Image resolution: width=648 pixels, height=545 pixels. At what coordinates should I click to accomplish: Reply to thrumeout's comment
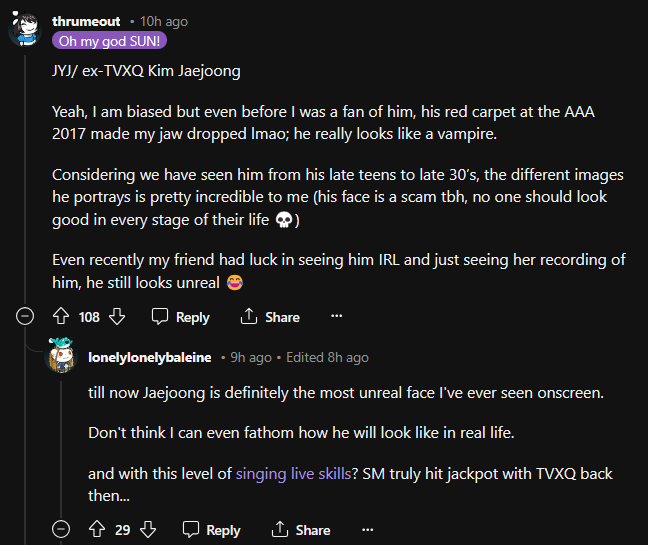pos(180,317)
